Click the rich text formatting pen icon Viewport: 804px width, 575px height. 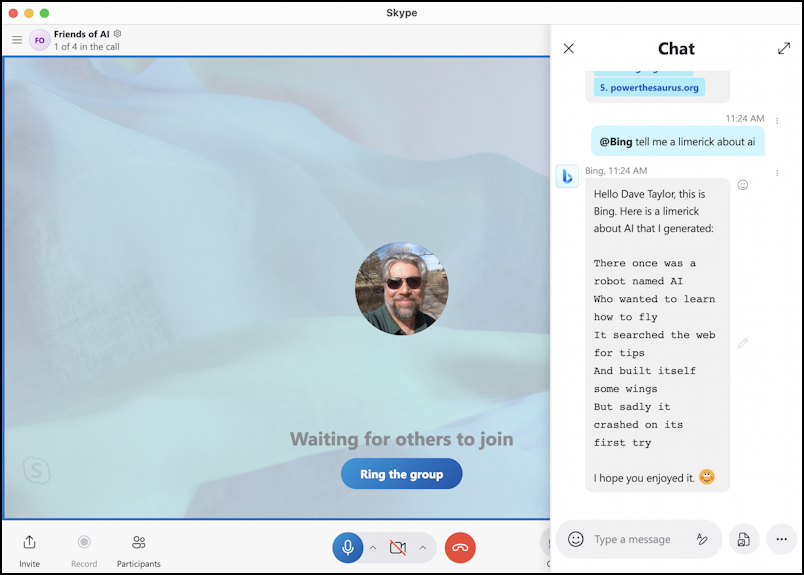click(702, 539)
